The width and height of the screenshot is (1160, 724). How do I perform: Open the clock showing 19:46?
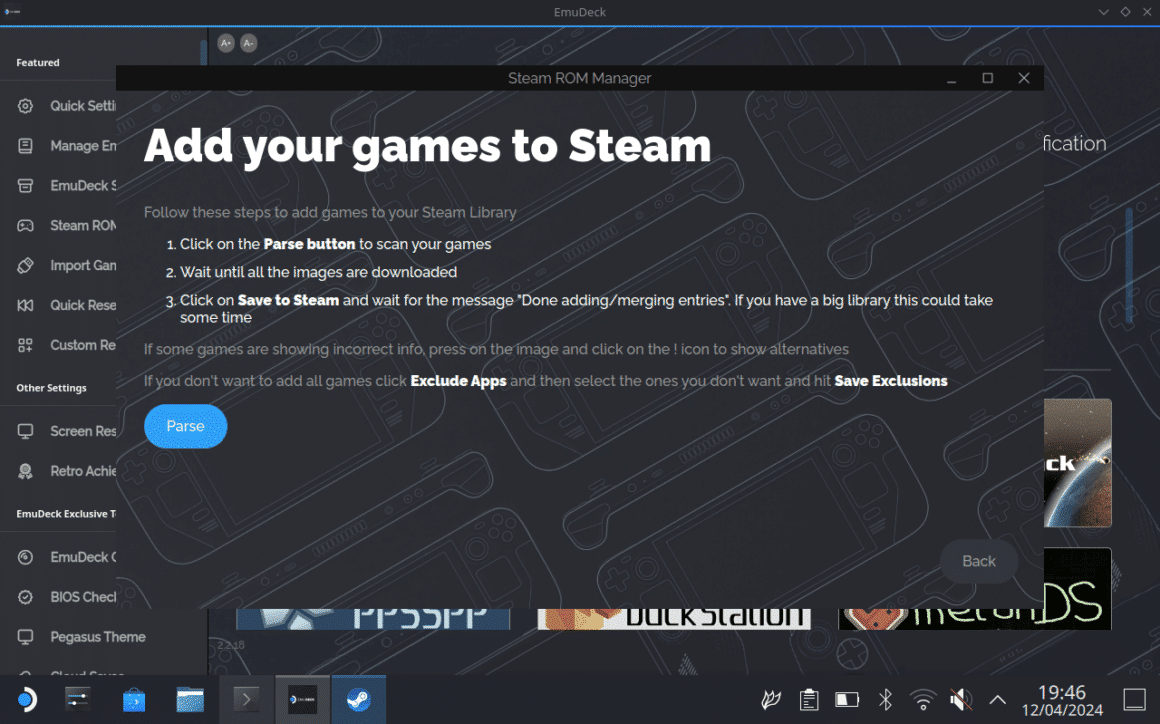click(x=1062, y=700)
